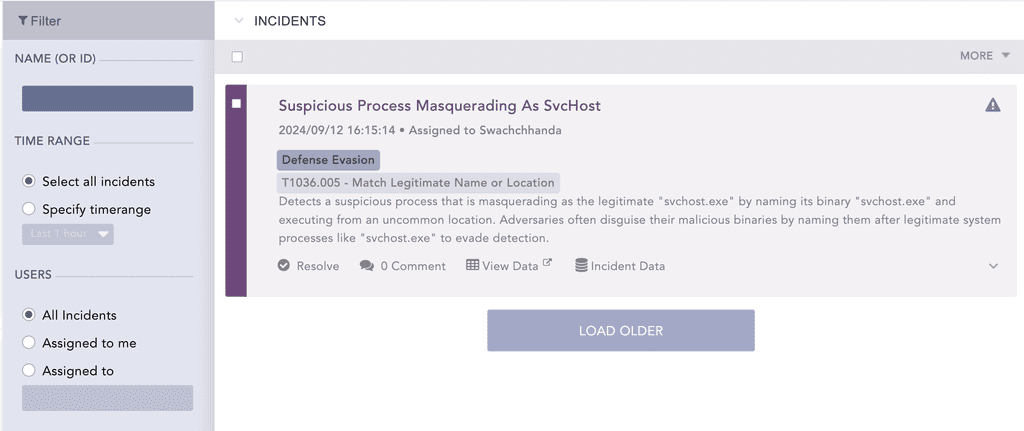Click the Filter funnel icon
This screenshot has height=431, width=1024.
(x=23, y=21)
